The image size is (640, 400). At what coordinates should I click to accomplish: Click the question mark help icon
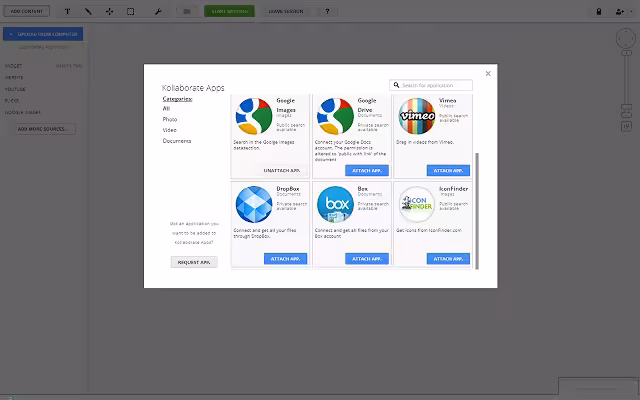327,11
